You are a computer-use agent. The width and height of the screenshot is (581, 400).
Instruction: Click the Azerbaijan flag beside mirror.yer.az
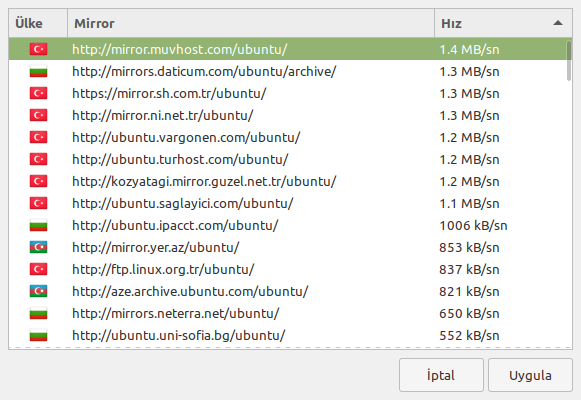click(x=39, y=247)
